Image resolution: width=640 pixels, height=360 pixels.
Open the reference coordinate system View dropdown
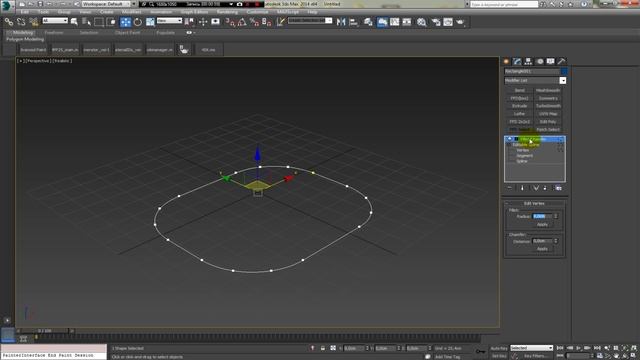tap(169, 20)
